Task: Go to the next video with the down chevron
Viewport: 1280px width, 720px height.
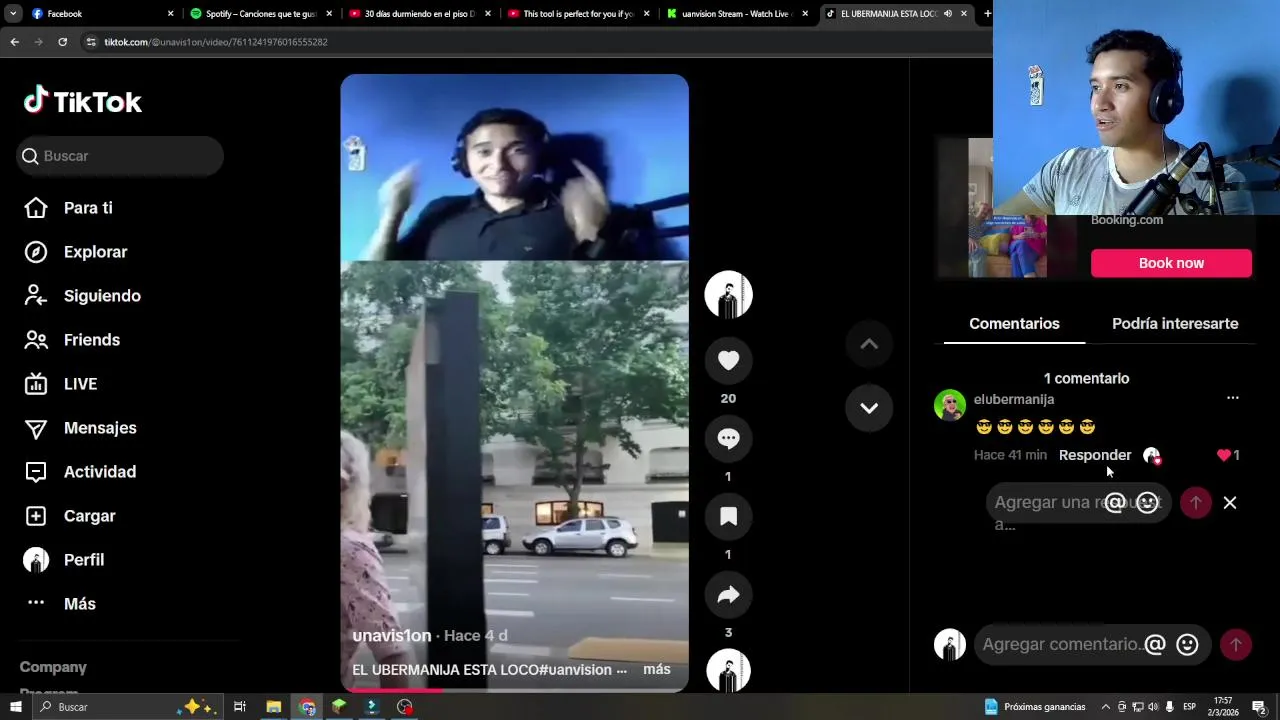Action: 869,408
